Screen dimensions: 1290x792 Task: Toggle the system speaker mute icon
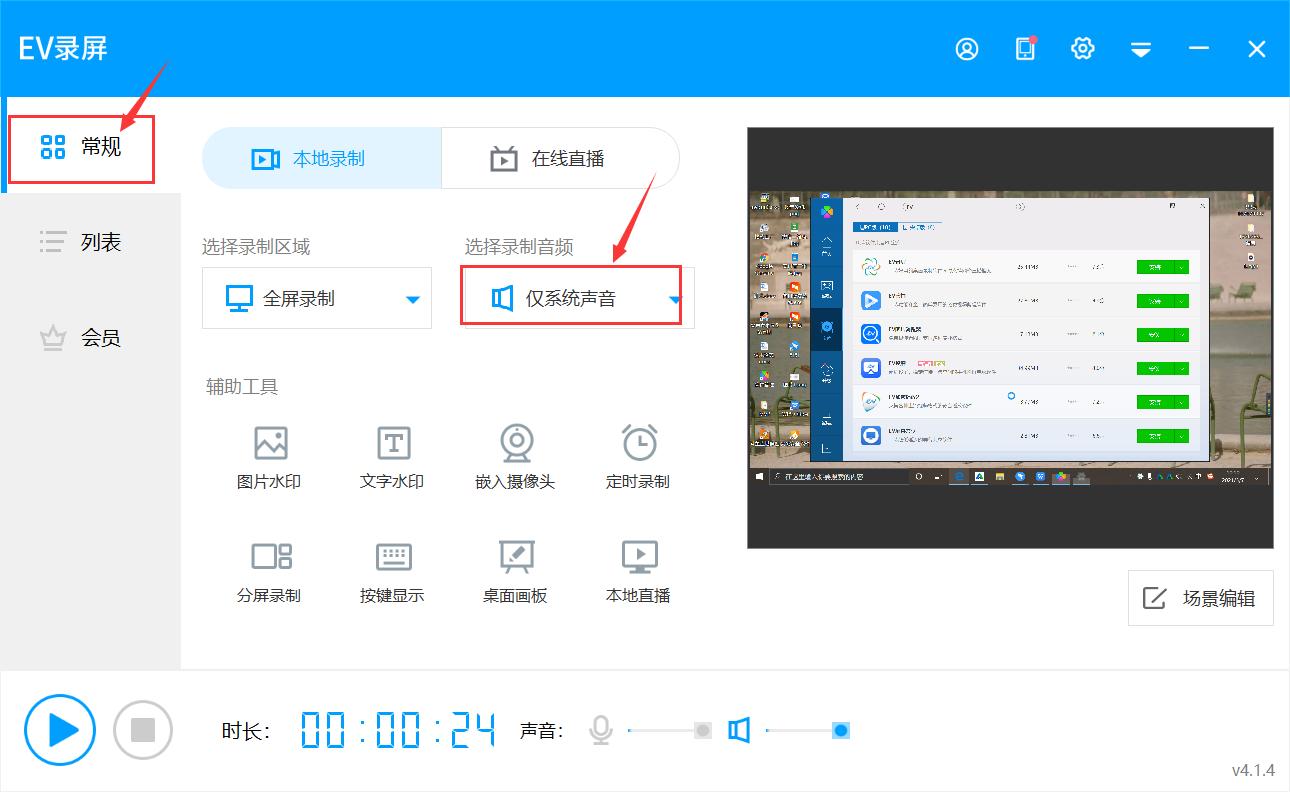click(739, 730)
